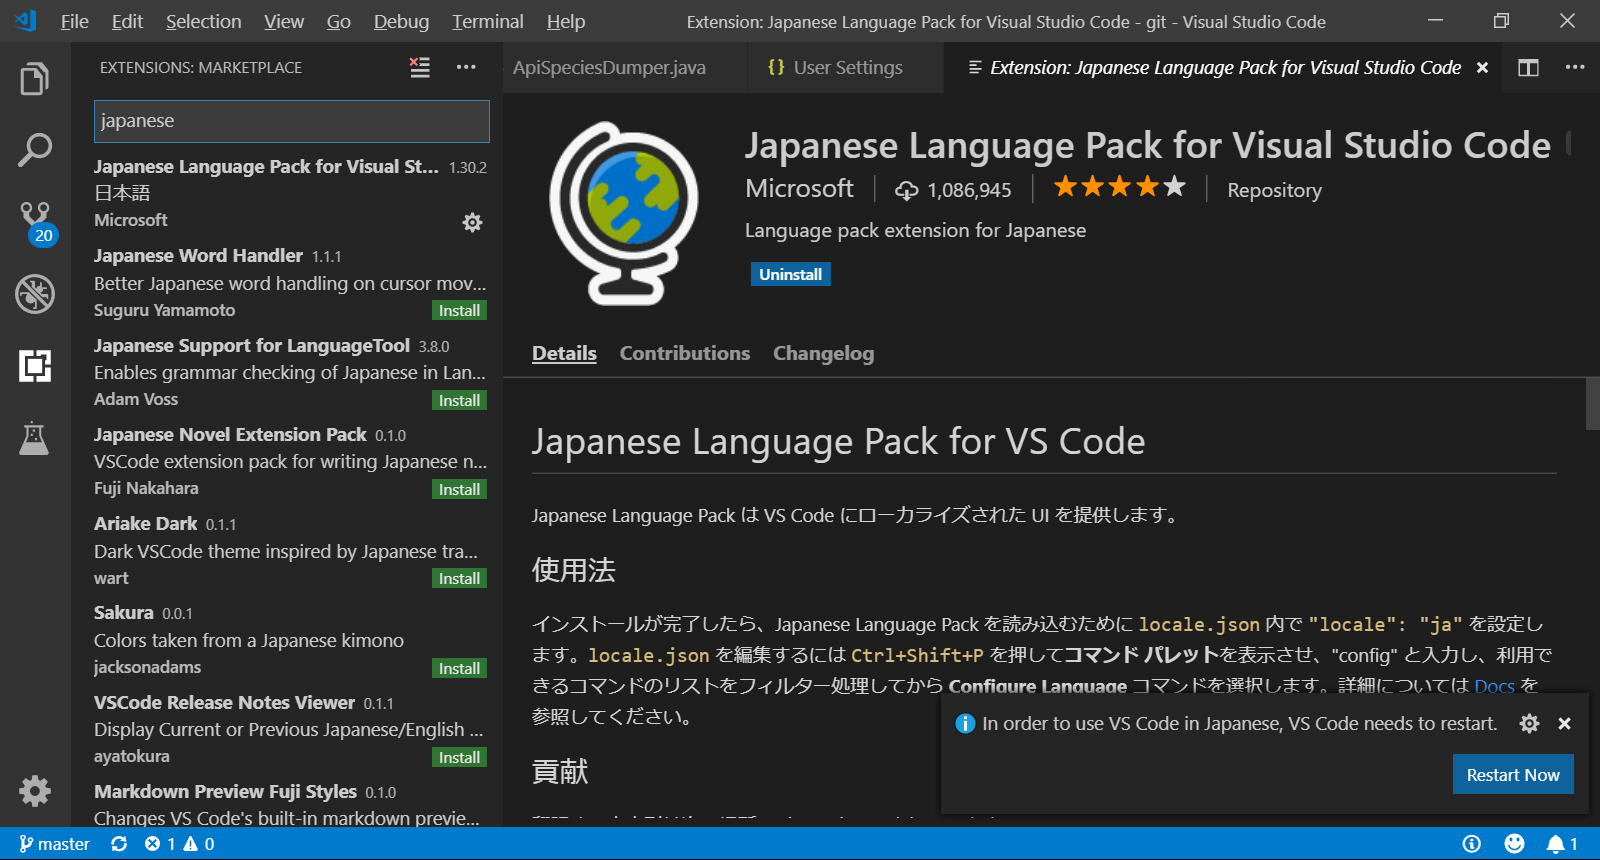Click the globe extension icon
The image size is (1600, 860).
624,213
